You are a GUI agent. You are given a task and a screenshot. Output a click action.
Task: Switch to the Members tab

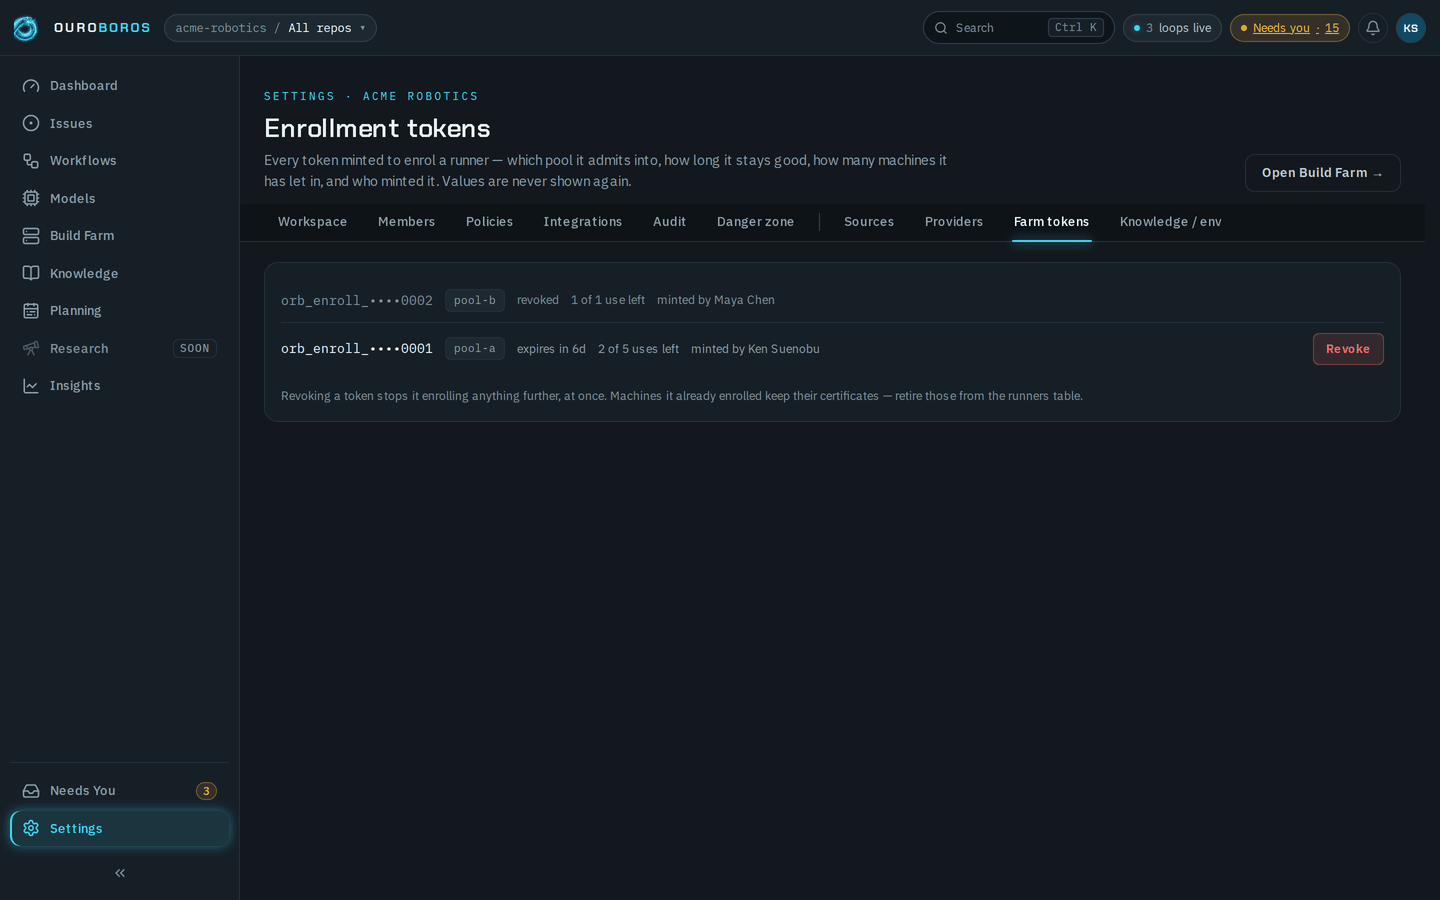[x=406, y=222]
